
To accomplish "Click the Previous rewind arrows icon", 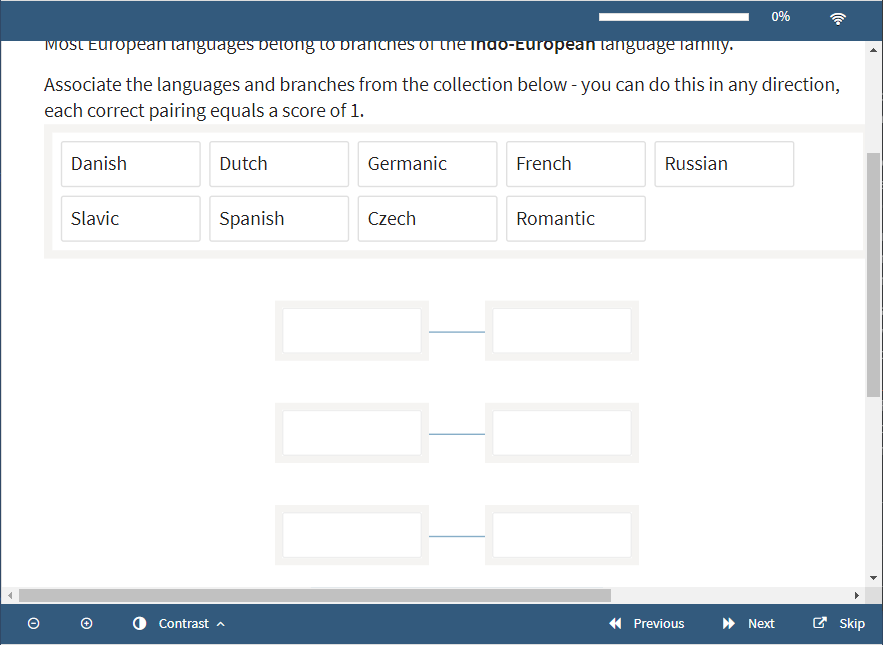I will pyautogui.click(x=616, y=623).
